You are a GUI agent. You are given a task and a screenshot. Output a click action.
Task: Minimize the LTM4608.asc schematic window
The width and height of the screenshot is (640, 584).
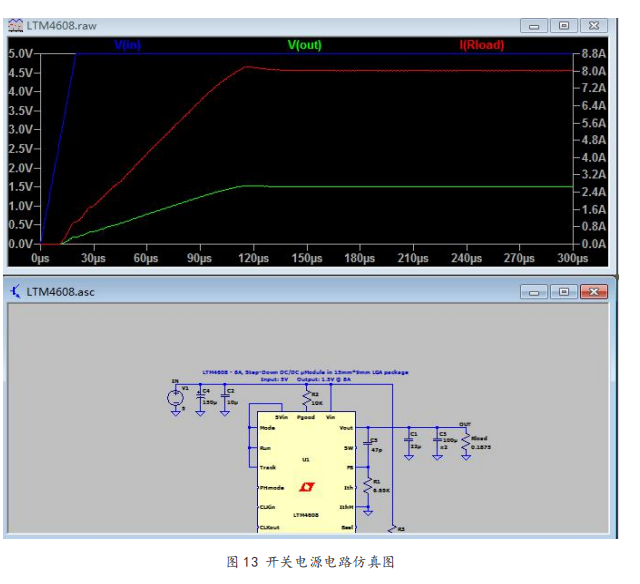(x=534, y=292)
